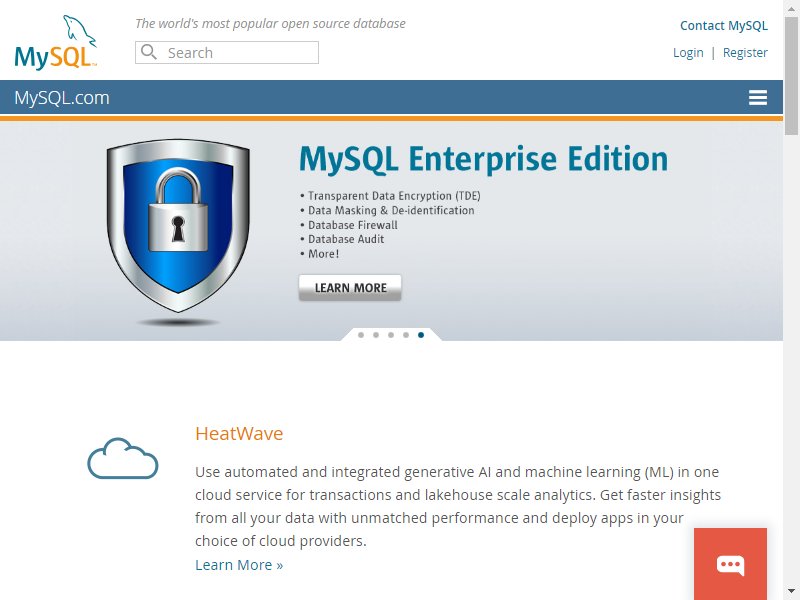This screenshot has width=800, height=600.
Task: Click 'Transparent Data Encryption (TDE)' bullet
Action: [x=394, y=196]
